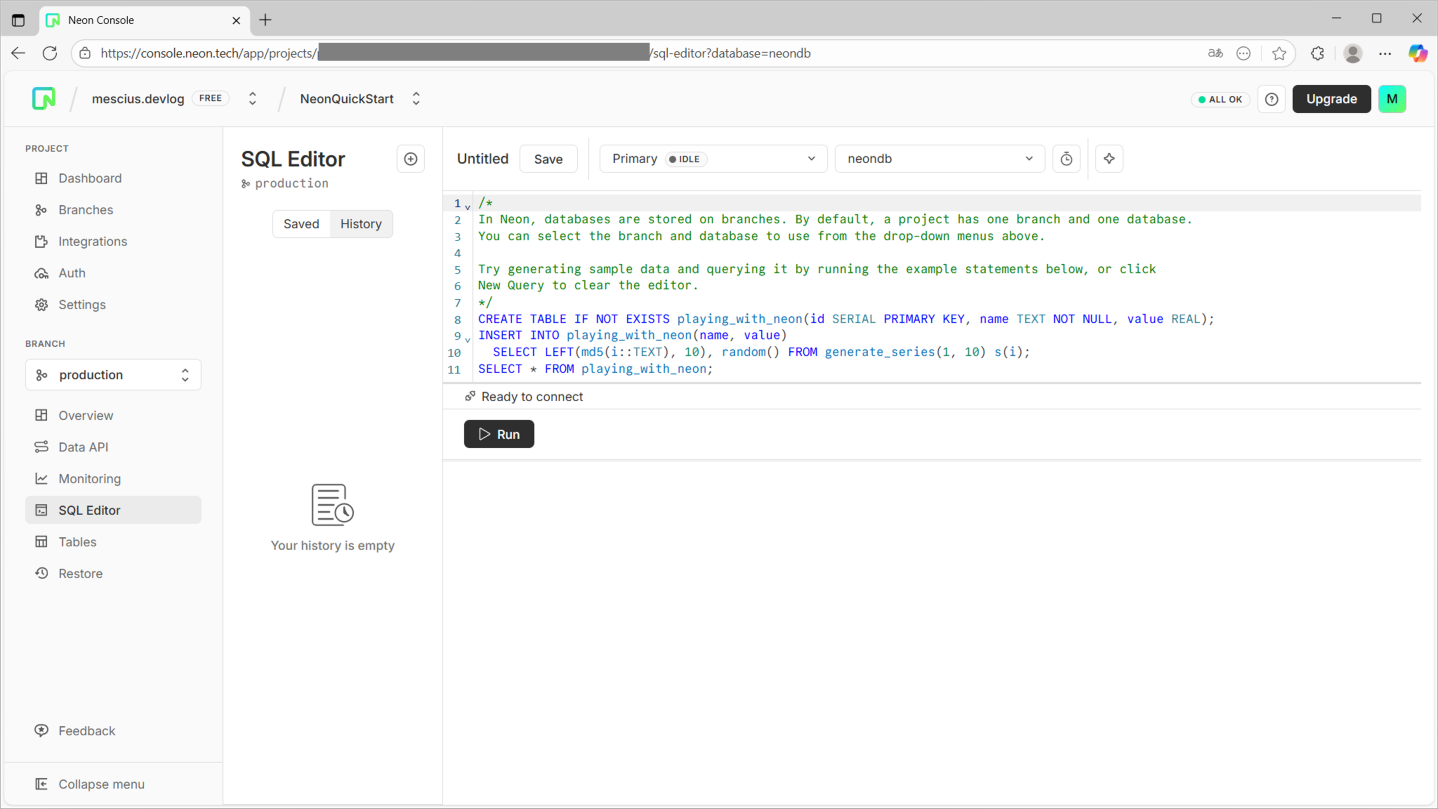Click the AI sparkle assistant icon
The height and width of the screenshot is (809, 1438).
[x=1109, y=159]
